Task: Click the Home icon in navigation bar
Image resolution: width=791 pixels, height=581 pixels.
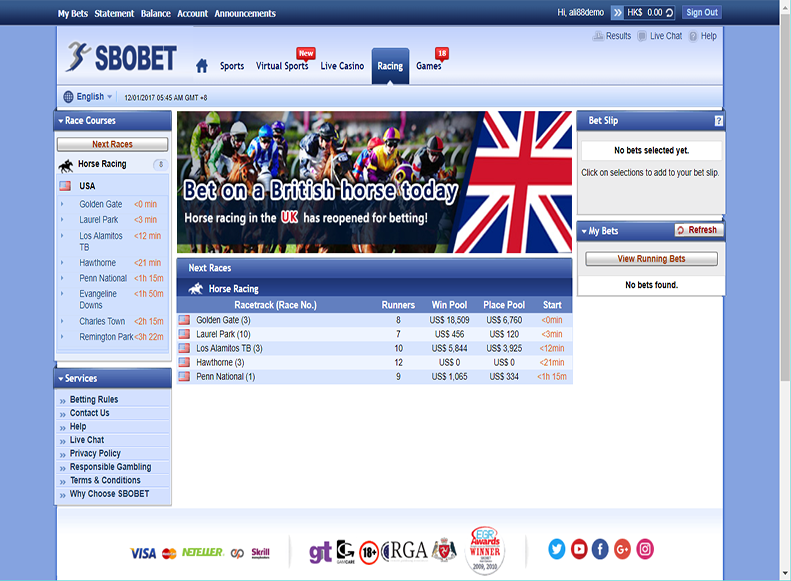Action: point(202,66)
